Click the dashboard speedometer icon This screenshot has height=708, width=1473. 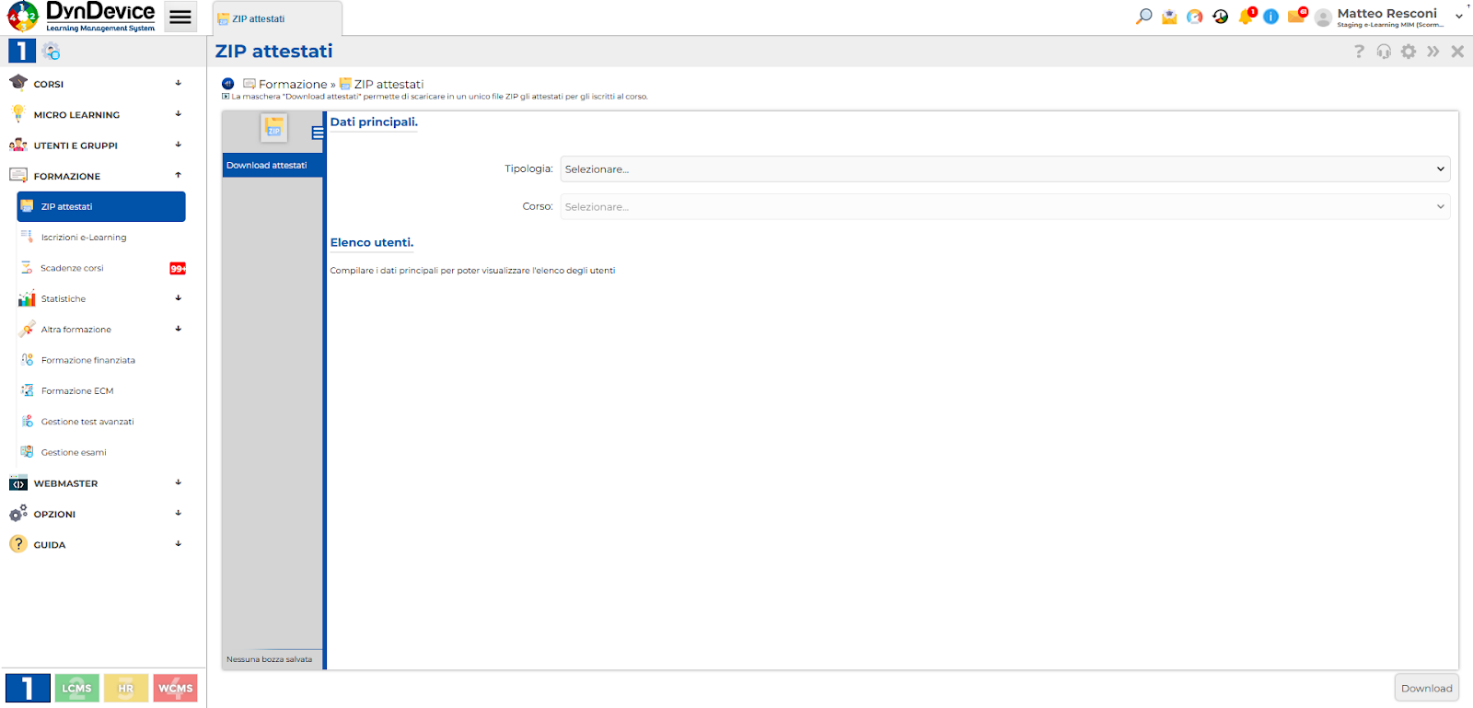pos(1195,17)
